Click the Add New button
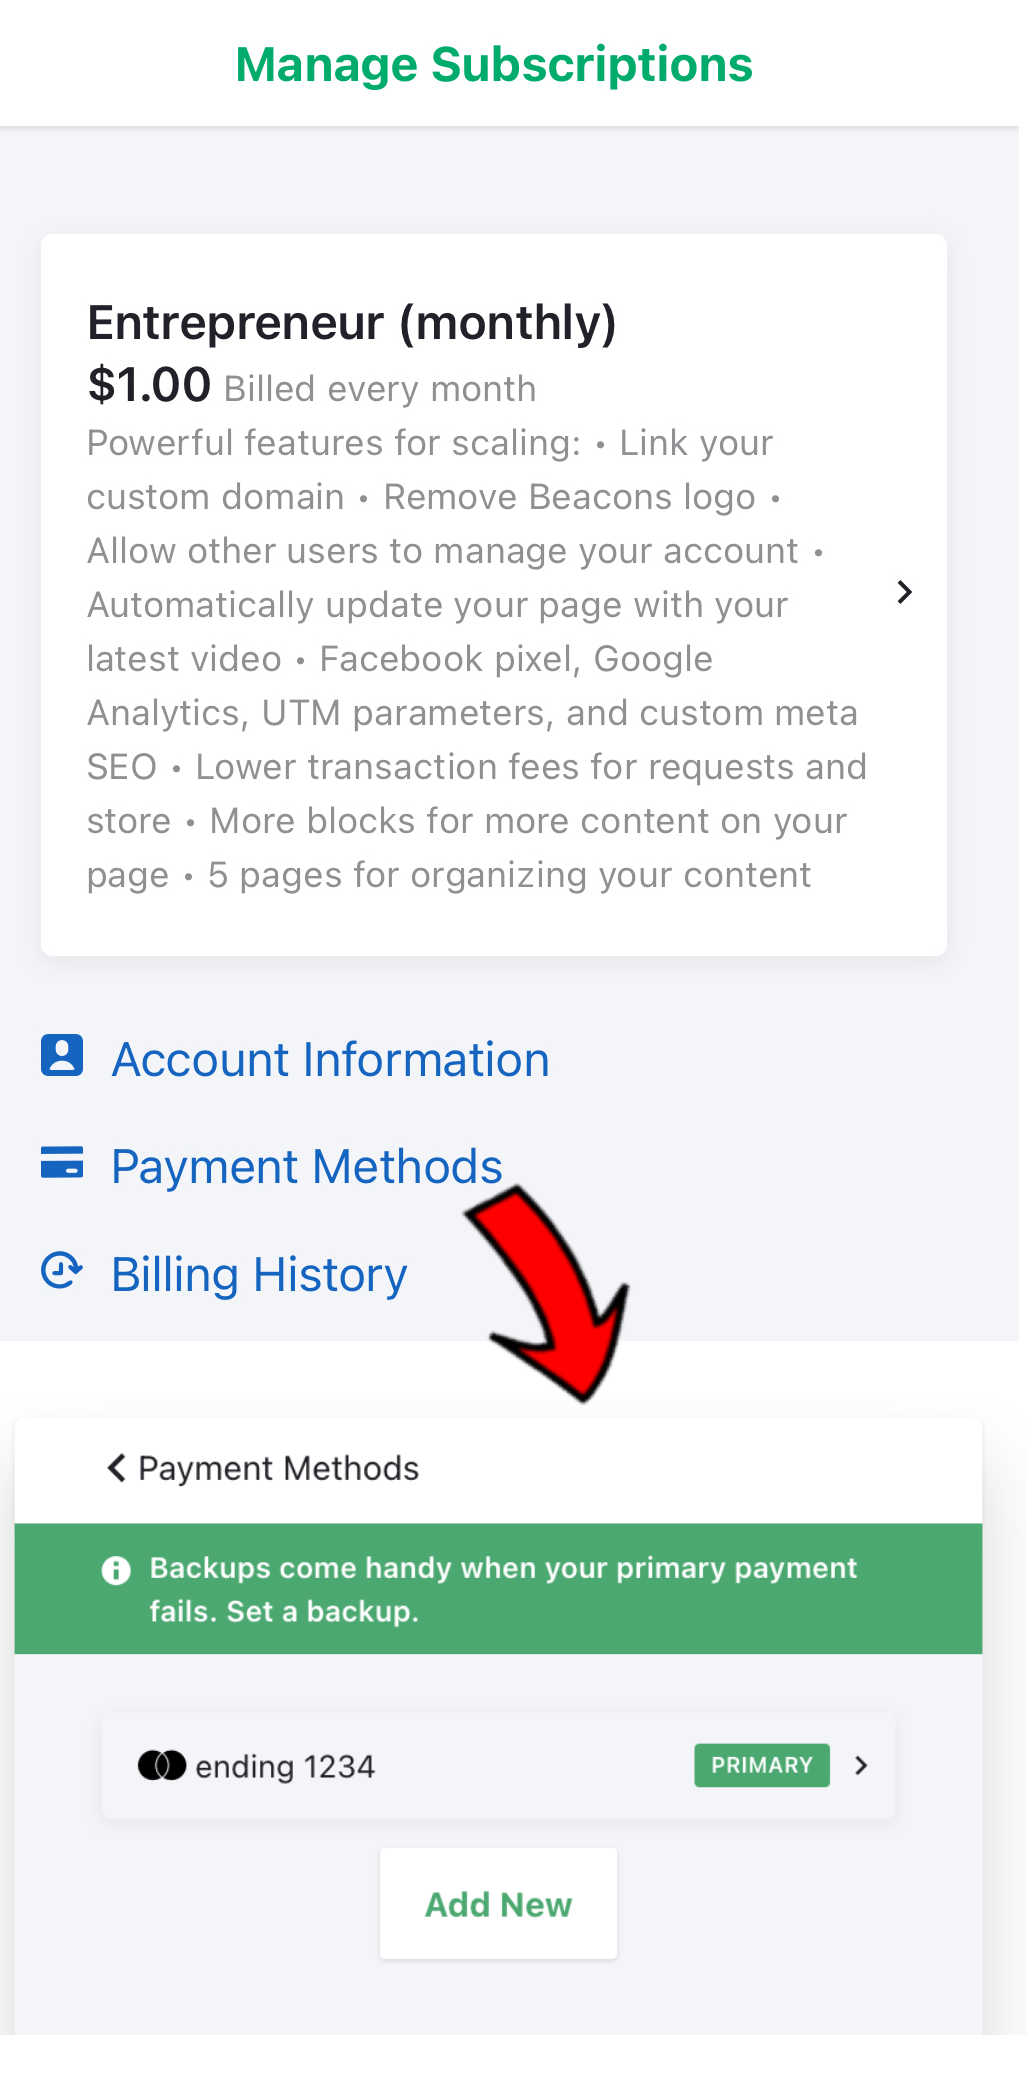1027x2078 pixels. (498, 1903)
